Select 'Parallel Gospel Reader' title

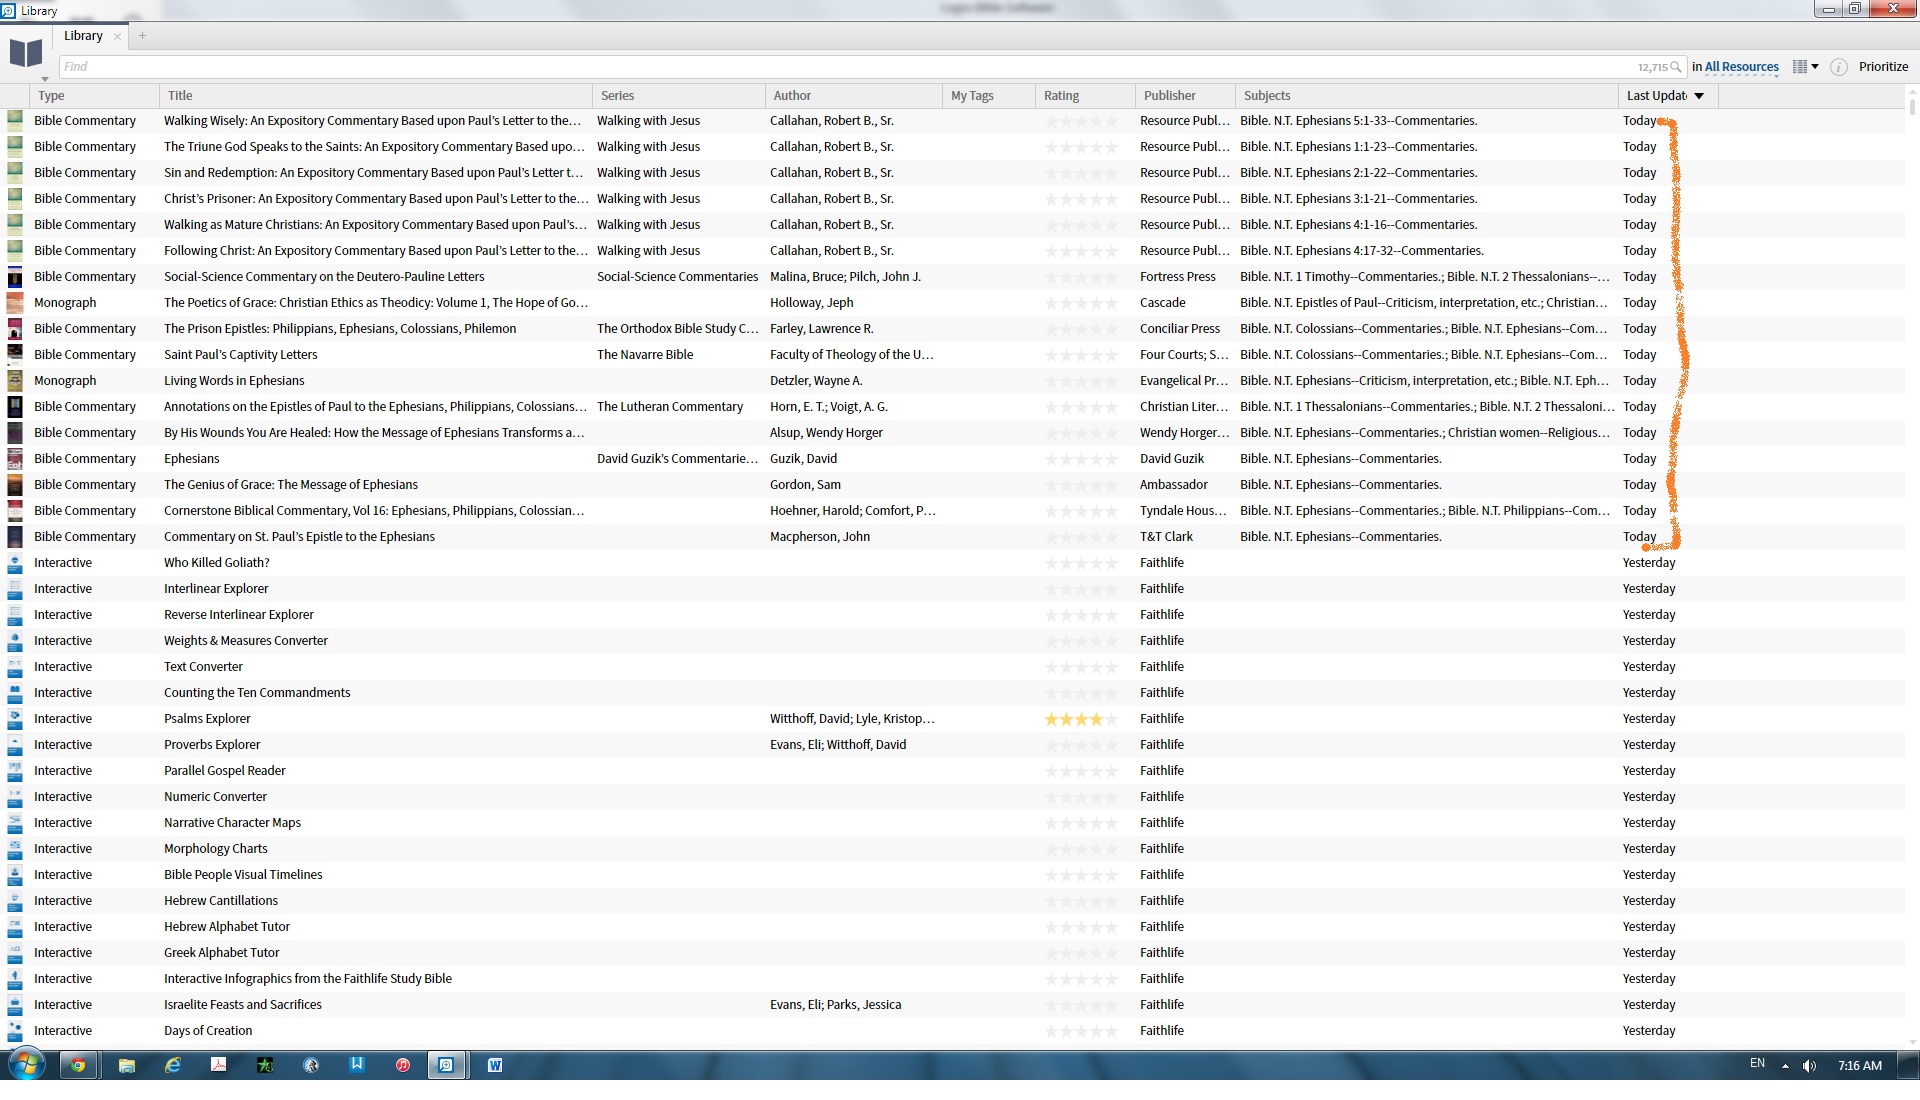225,771
